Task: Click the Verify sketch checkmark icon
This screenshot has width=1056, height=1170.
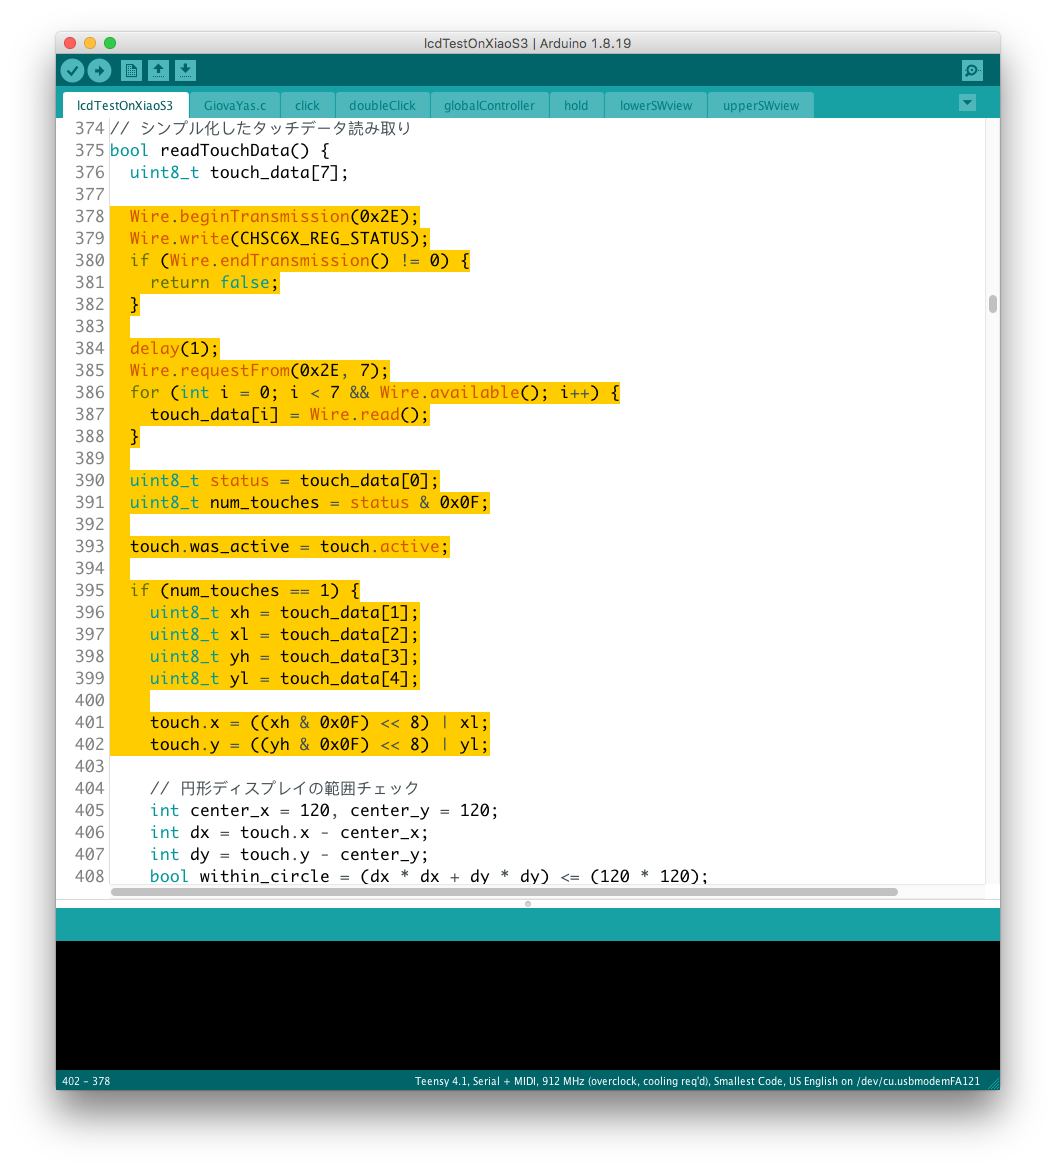Action: [72, 70]
